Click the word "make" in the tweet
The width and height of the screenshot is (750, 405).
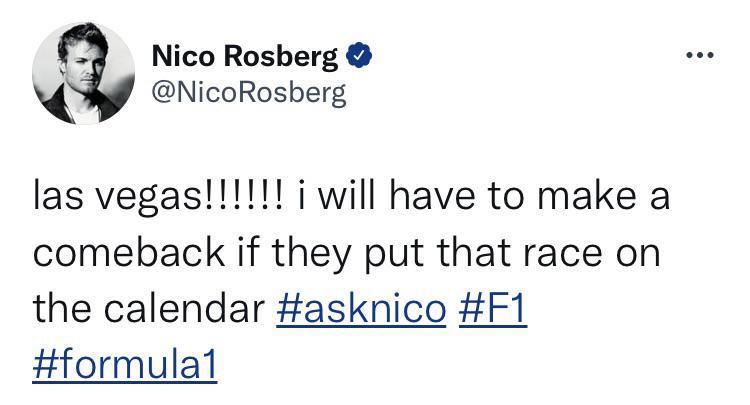587,197
